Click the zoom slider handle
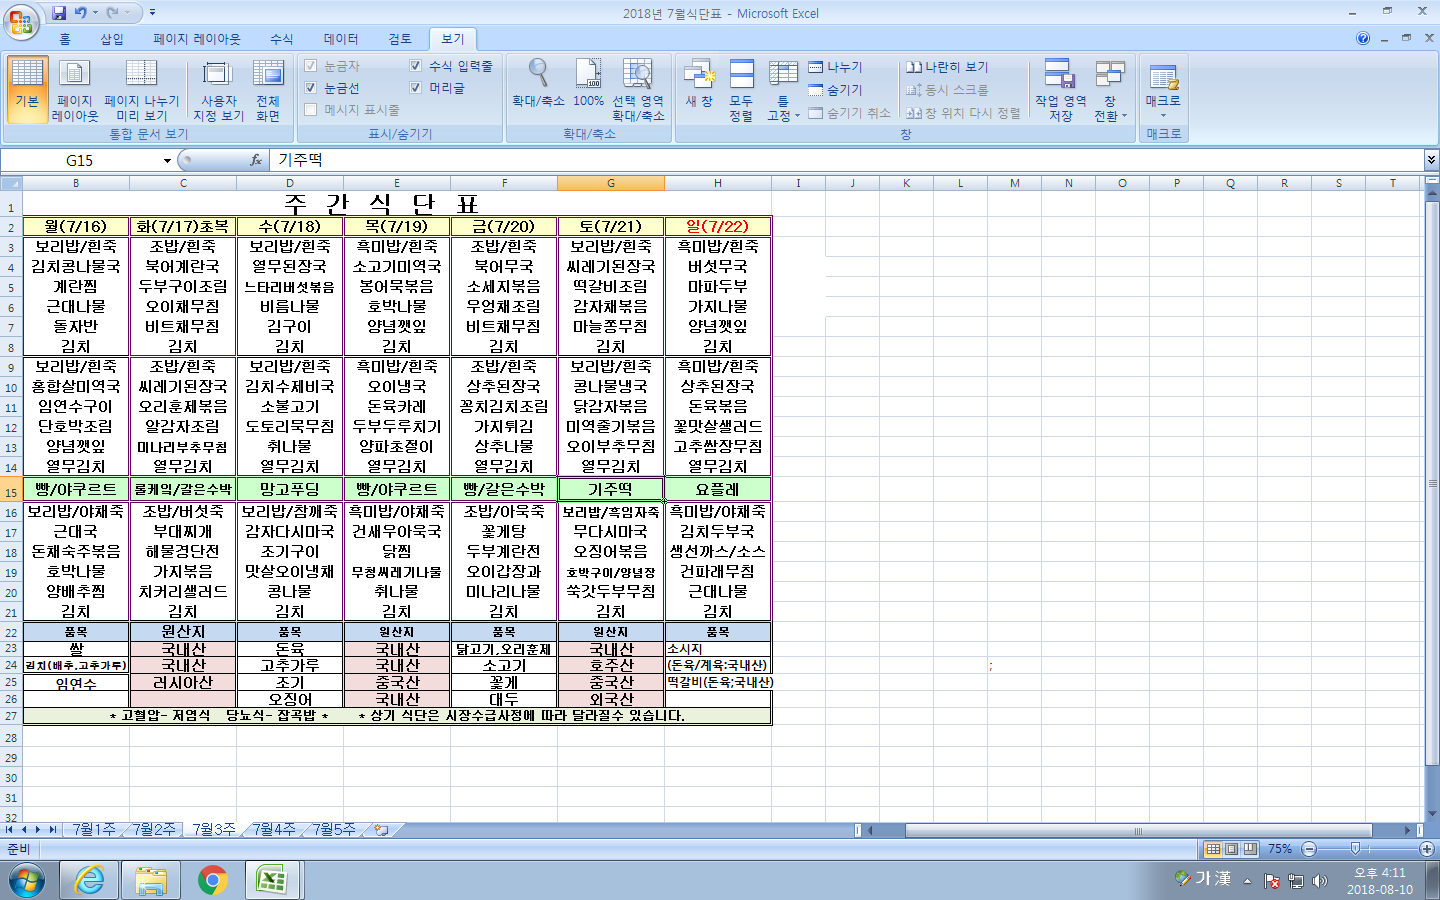 [x=1355, y=849]
